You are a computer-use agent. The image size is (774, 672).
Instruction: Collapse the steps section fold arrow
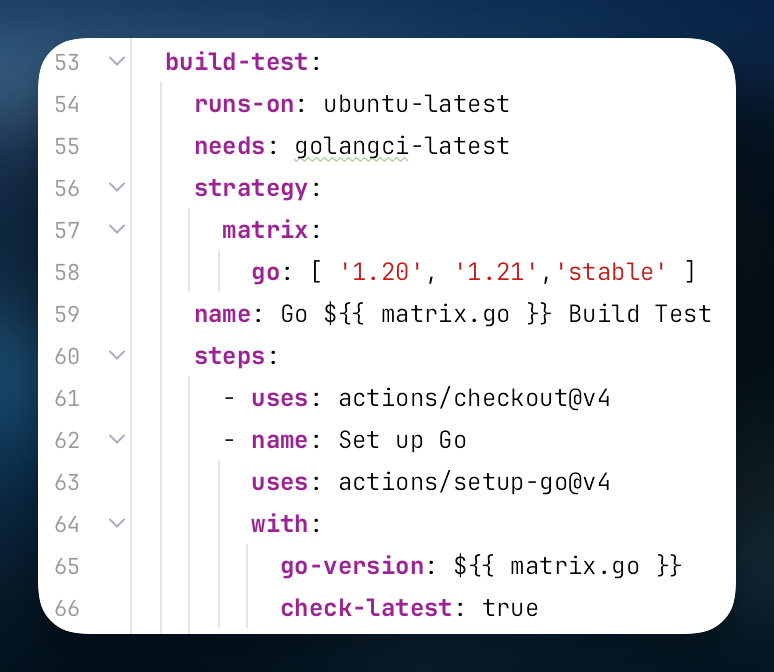(x=117, y=356)
